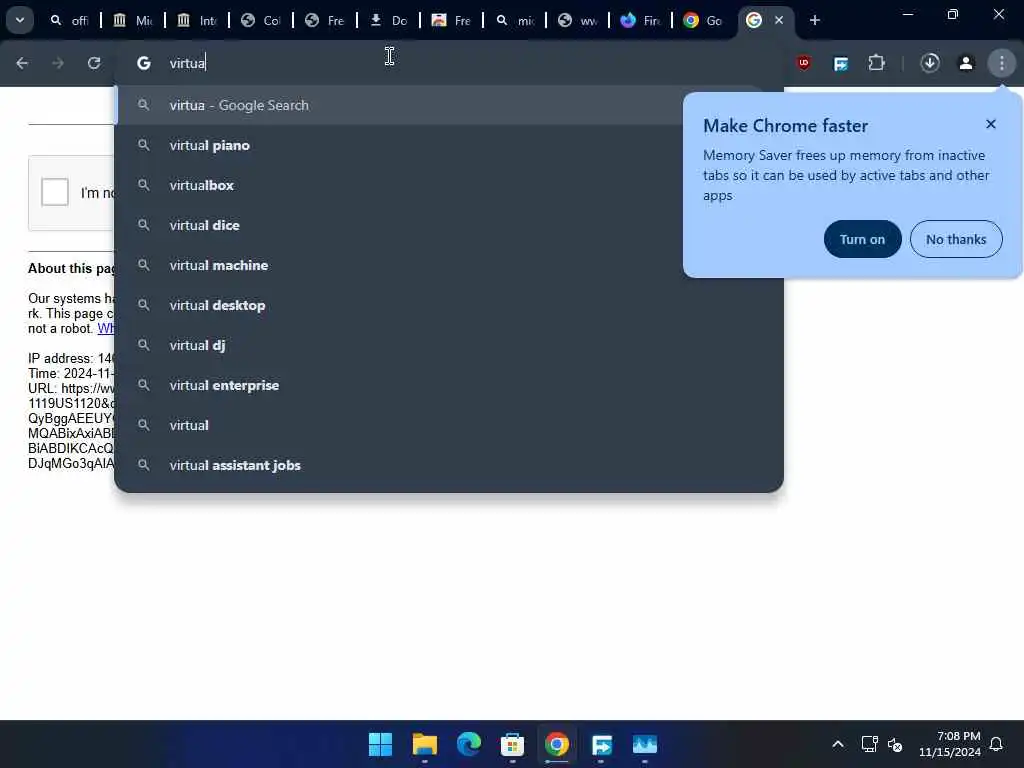Go back to previous page
Viewport: 1024px width, 768px height.
click(x=22, y=63)
